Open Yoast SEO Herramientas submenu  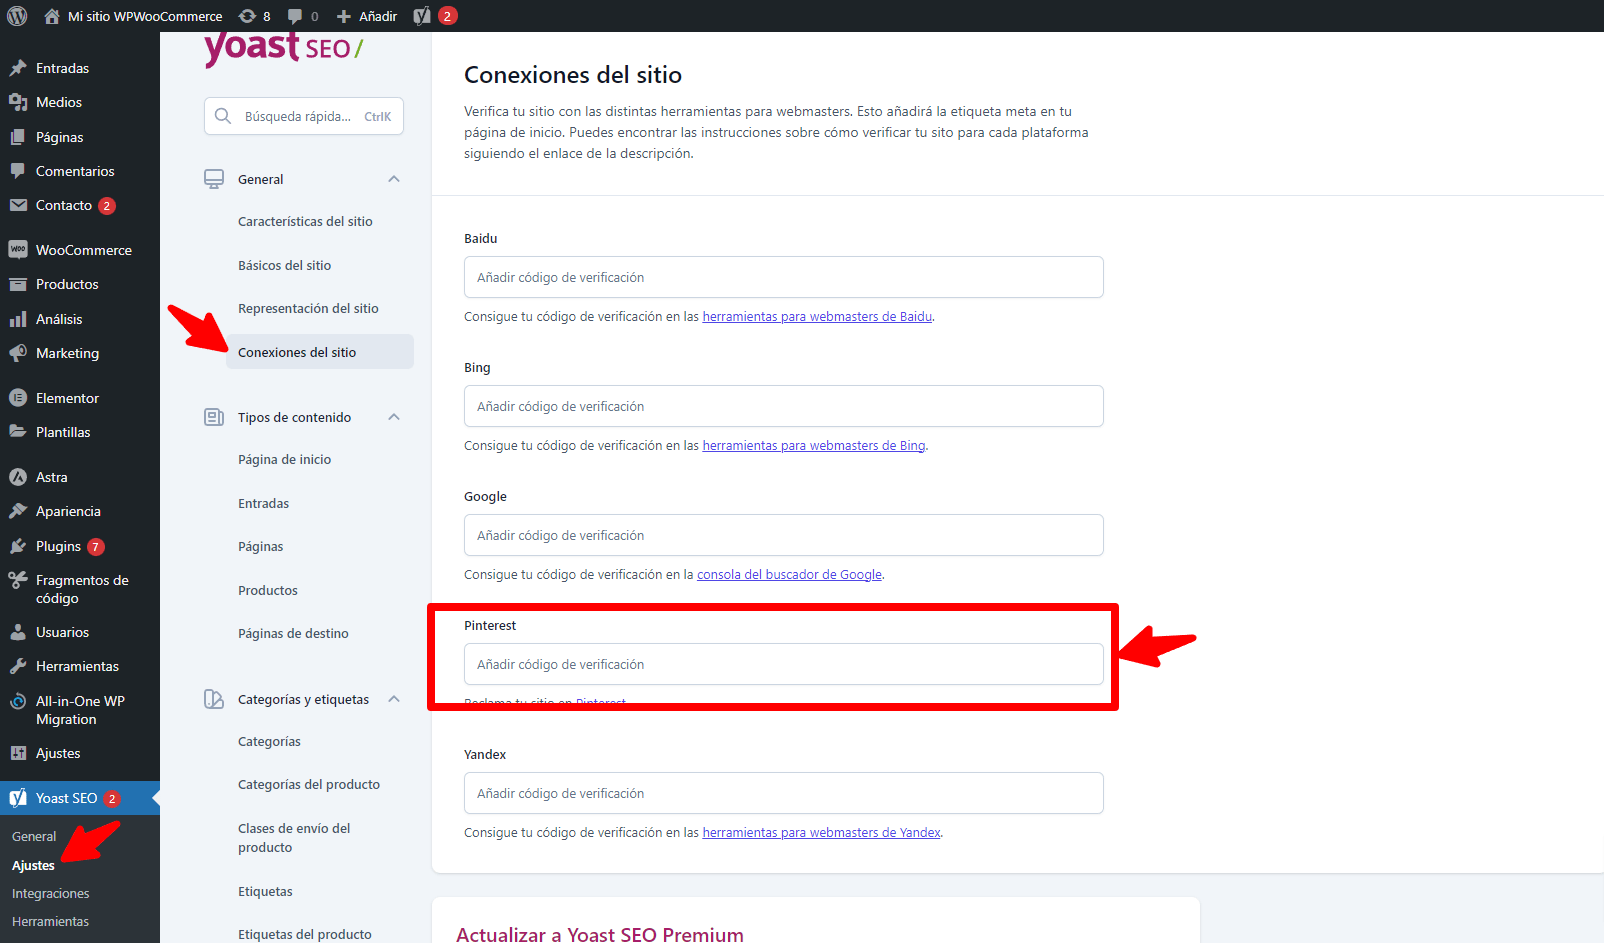[50, 922]
